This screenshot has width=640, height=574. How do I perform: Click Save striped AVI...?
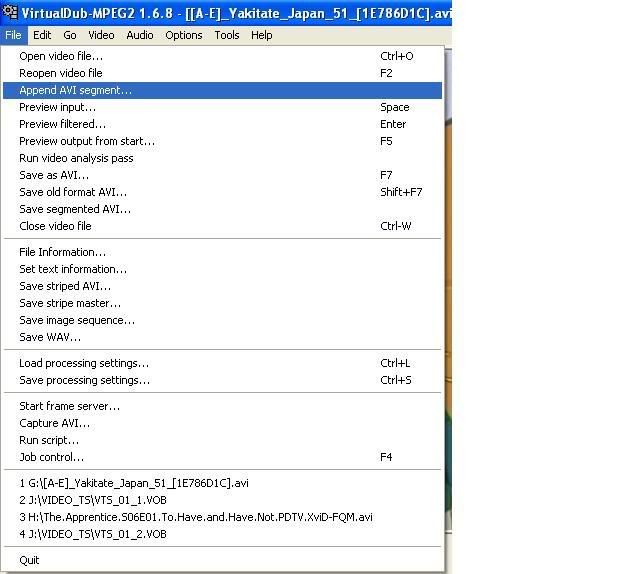[x=222, y=286]
